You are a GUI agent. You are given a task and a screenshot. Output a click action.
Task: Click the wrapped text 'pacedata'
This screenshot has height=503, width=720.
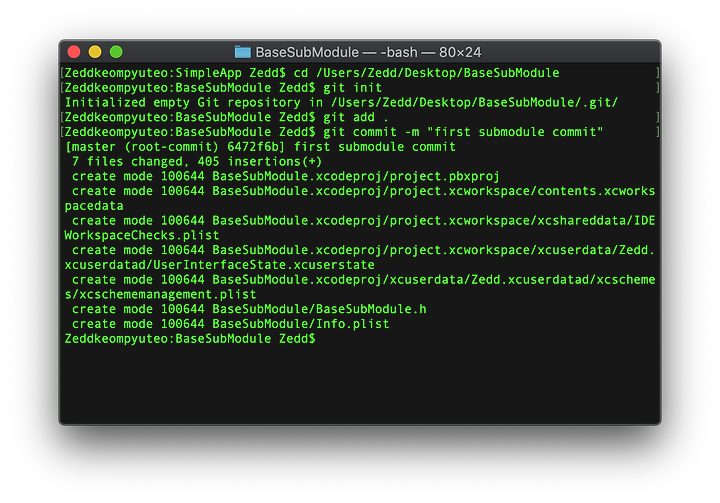94,205
